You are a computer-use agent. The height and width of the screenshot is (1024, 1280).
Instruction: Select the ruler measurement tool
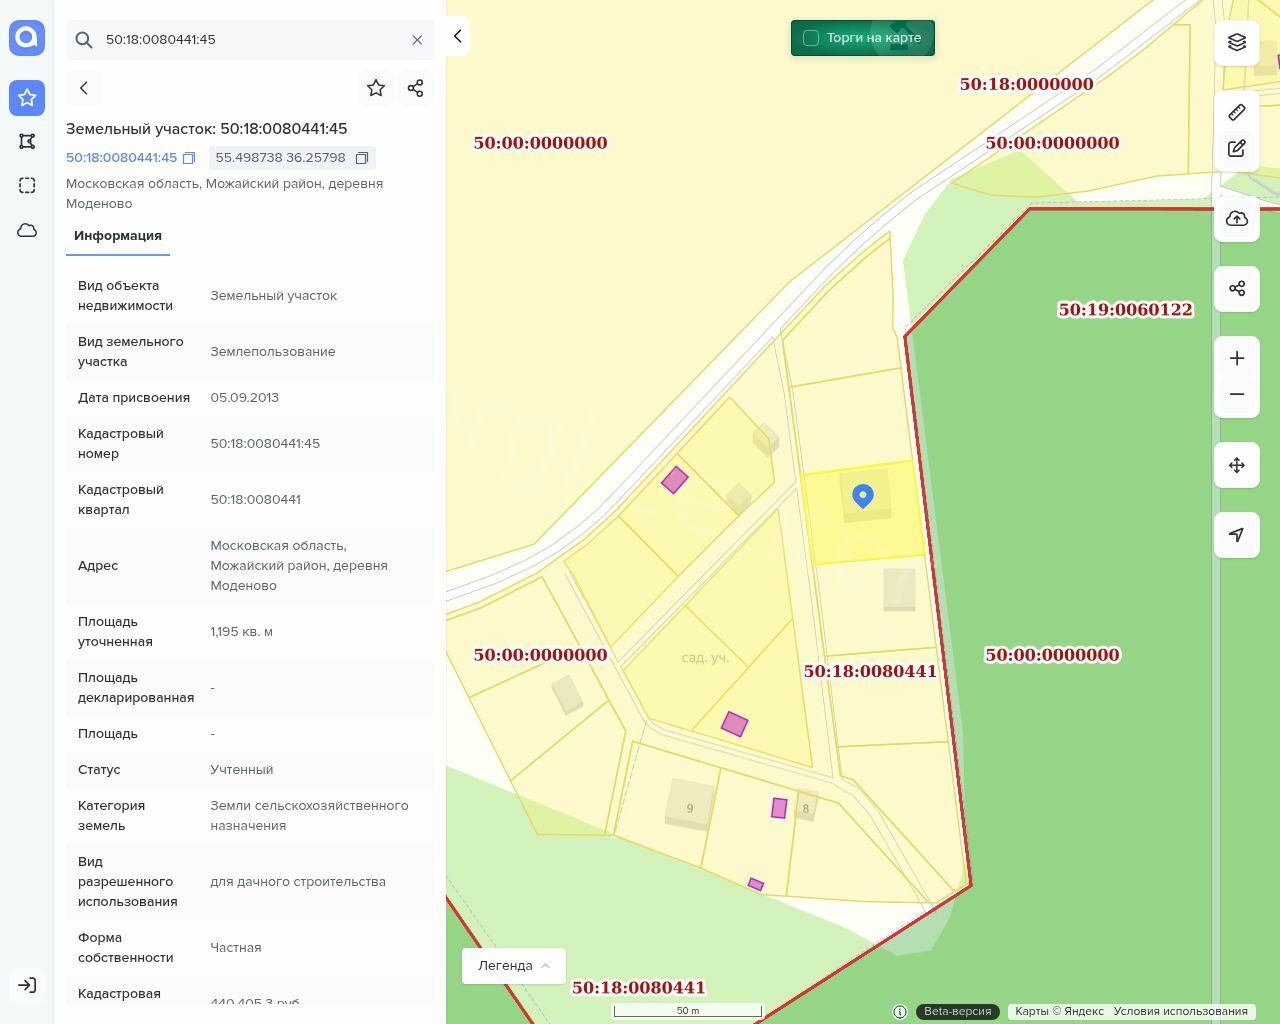(1236, 112)
